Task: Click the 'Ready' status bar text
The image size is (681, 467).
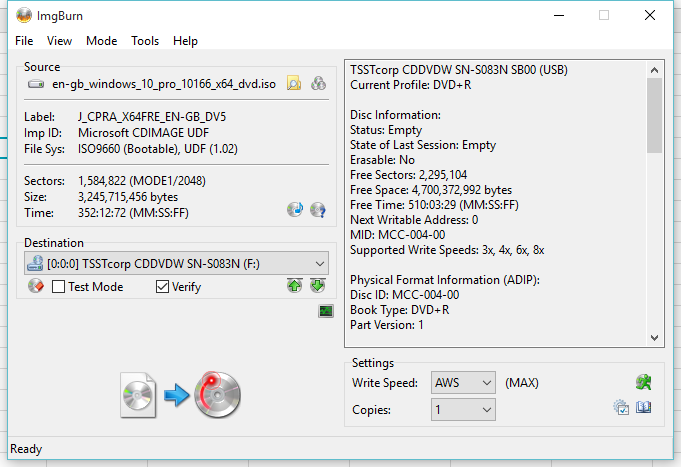Action: (26, 449)
